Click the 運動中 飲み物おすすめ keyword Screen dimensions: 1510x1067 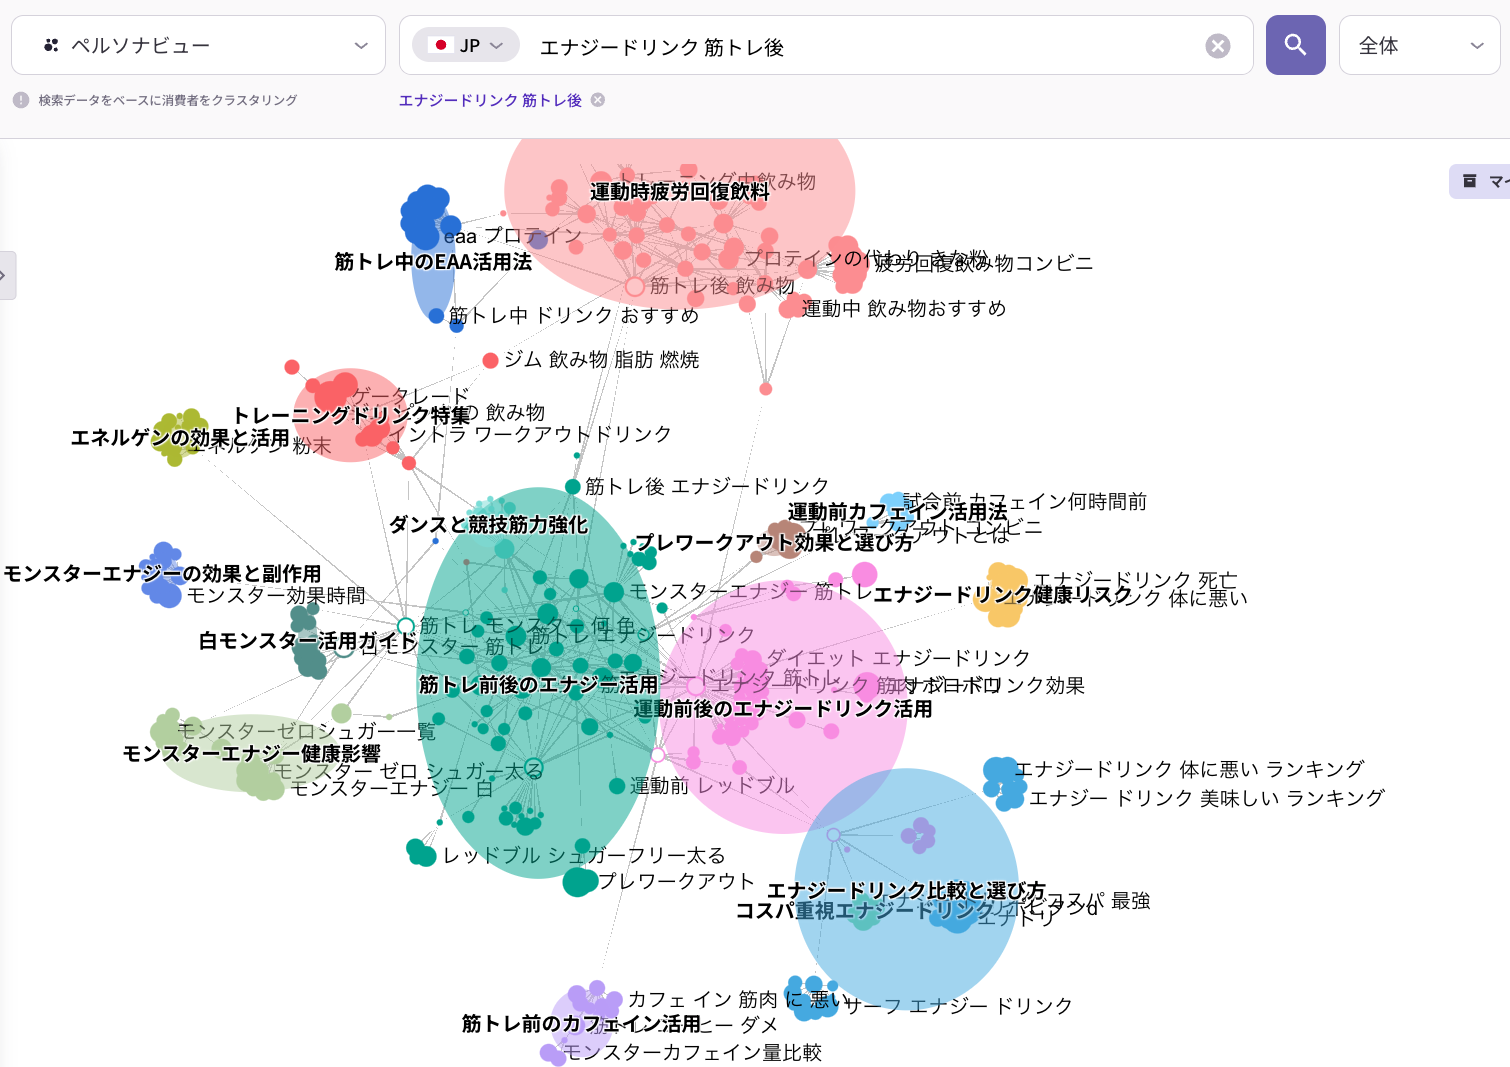pos(904,308)
